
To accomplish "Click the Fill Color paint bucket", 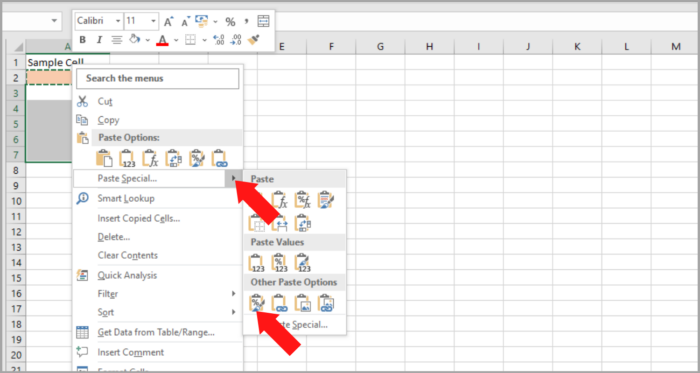I will coord(134,40).
